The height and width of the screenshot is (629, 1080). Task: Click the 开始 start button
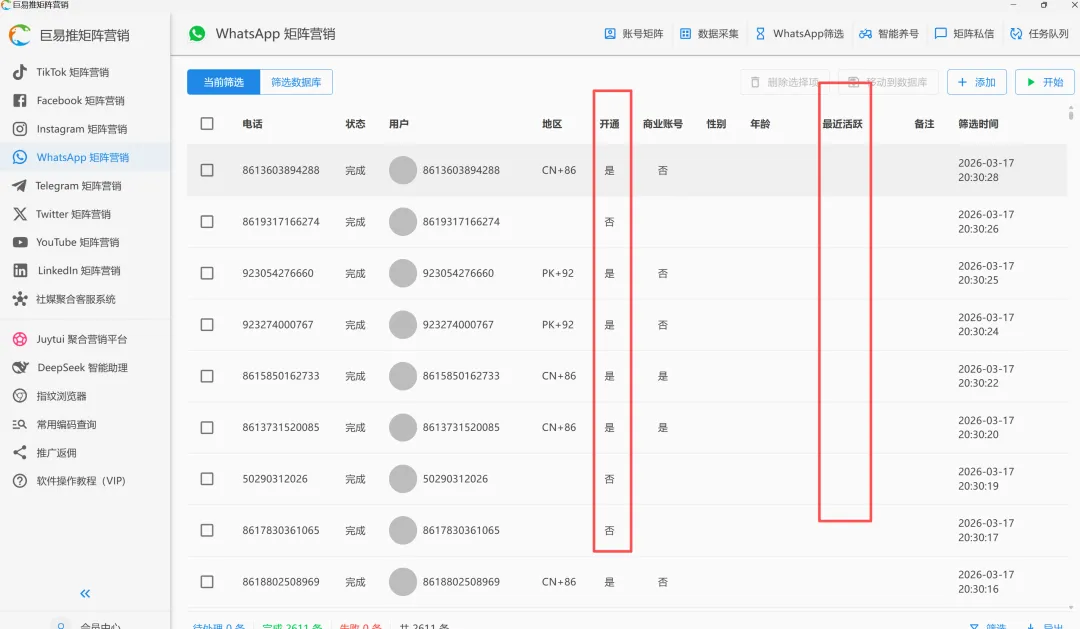(x=1044, y=82)
